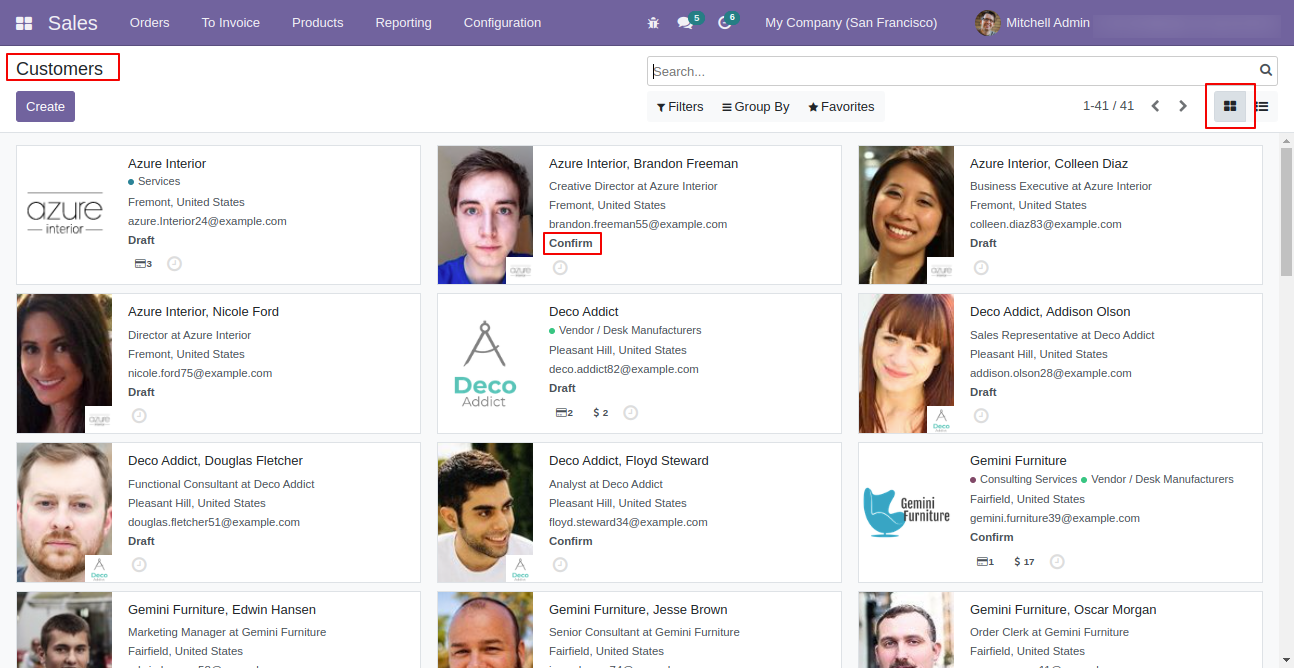Switch to list view
Image resolution: width=1294 pixels, height=668 pixels.
[1262, 106]
